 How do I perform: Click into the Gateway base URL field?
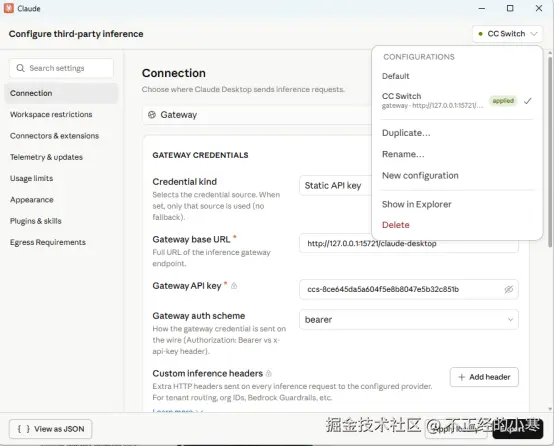[x=409, y=243]
